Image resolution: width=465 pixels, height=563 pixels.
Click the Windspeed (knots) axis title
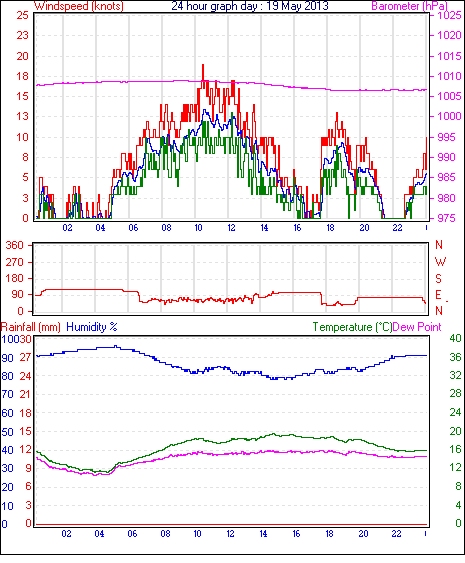point(79,6)
